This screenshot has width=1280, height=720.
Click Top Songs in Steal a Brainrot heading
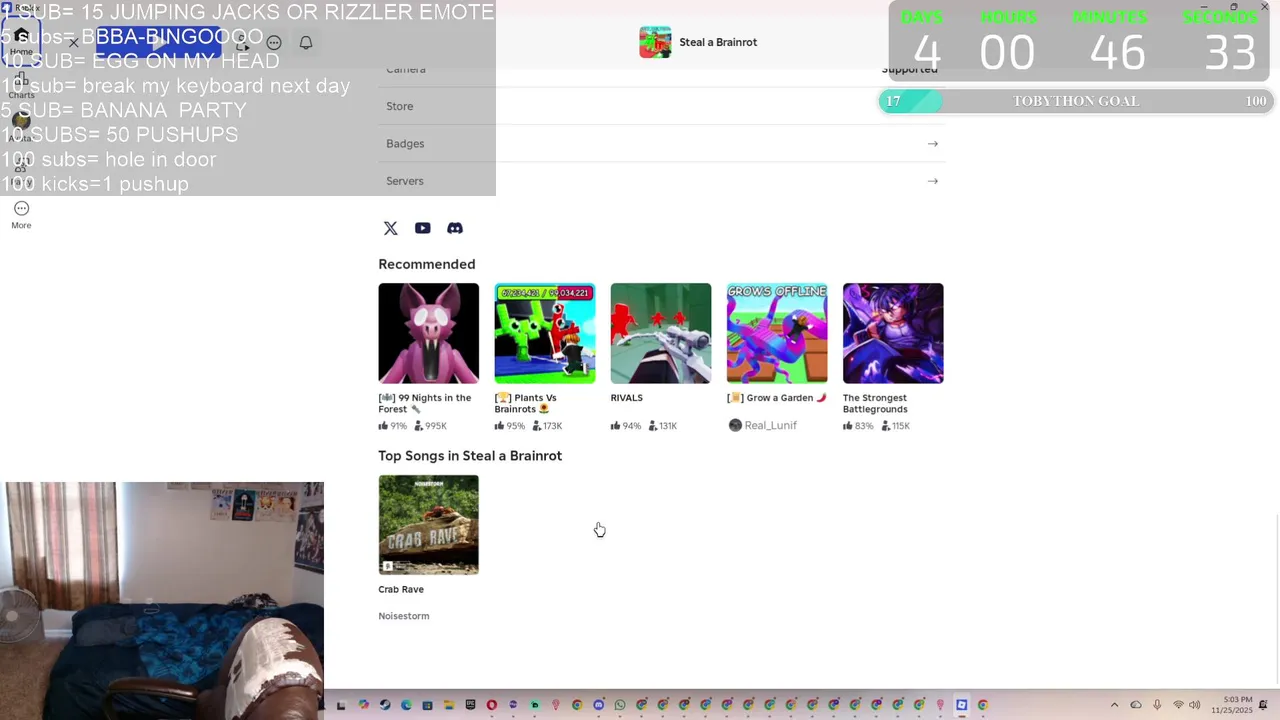click(x=470, y=456)
